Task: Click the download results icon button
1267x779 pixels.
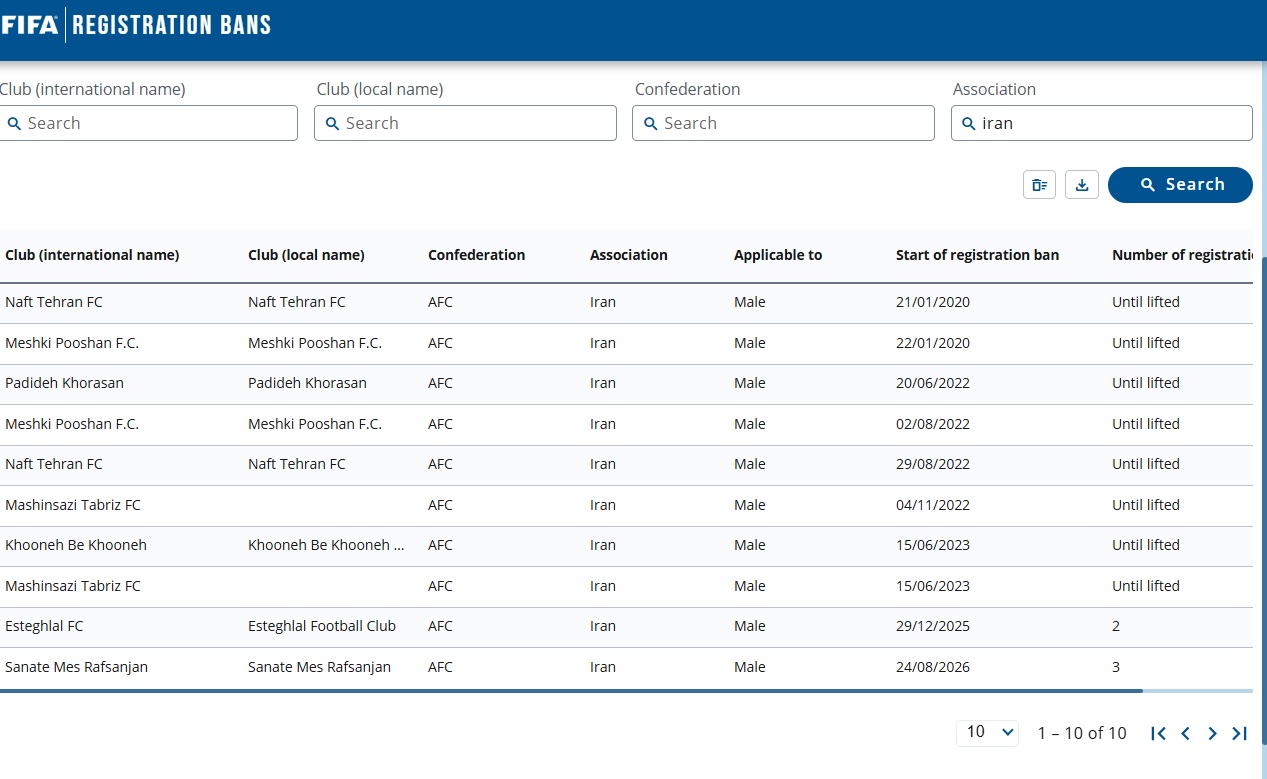Action: pos(1082,185)
